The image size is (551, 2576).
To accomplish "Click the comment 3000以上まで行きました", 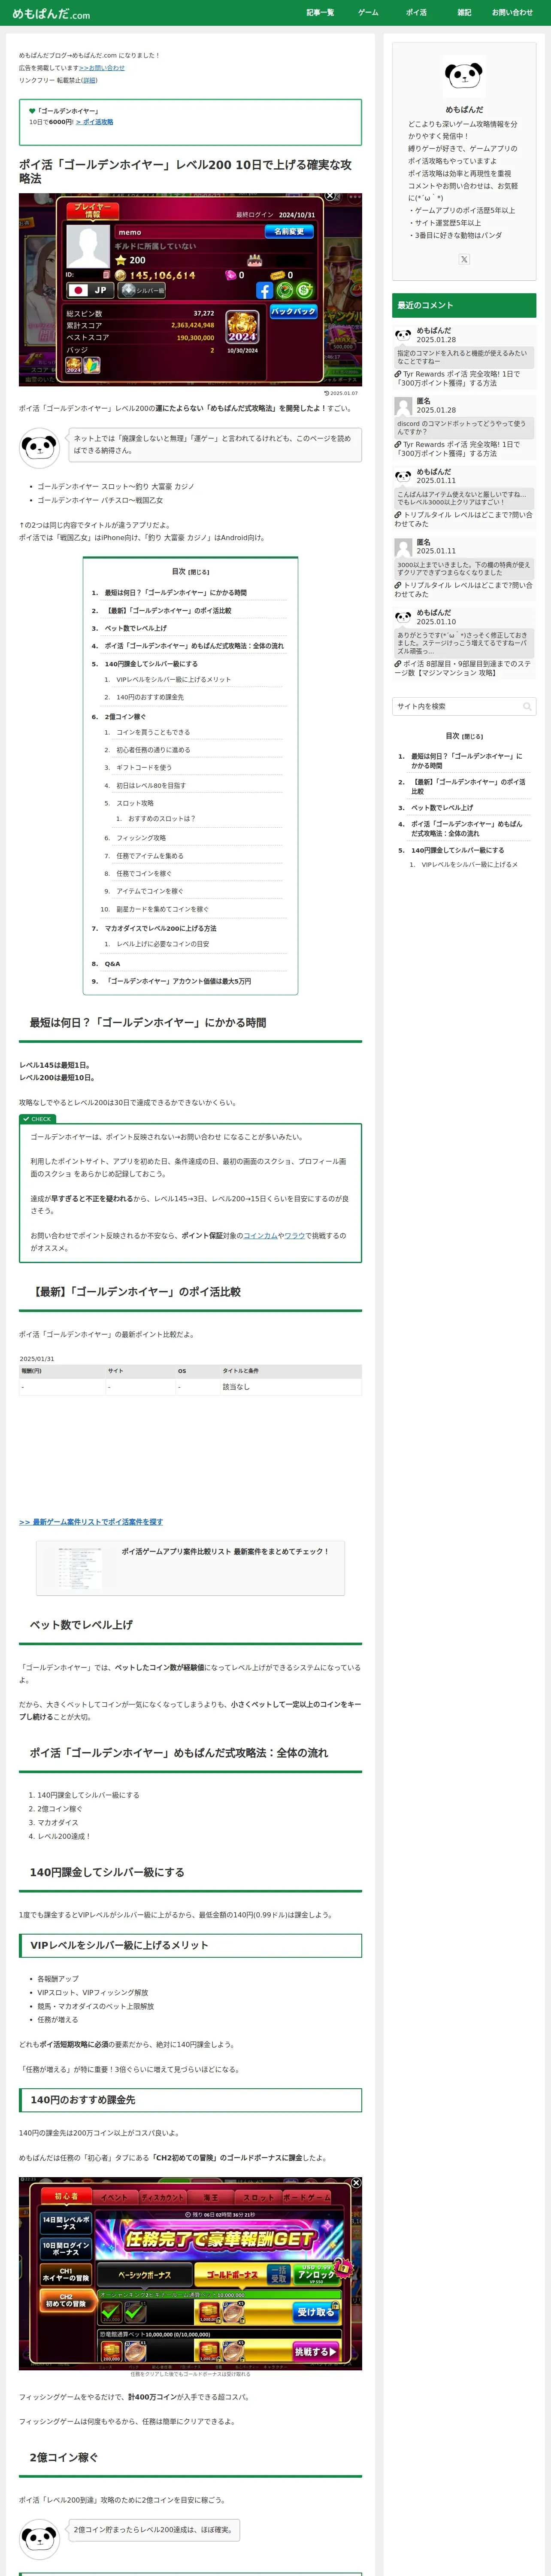I will 464,569.
